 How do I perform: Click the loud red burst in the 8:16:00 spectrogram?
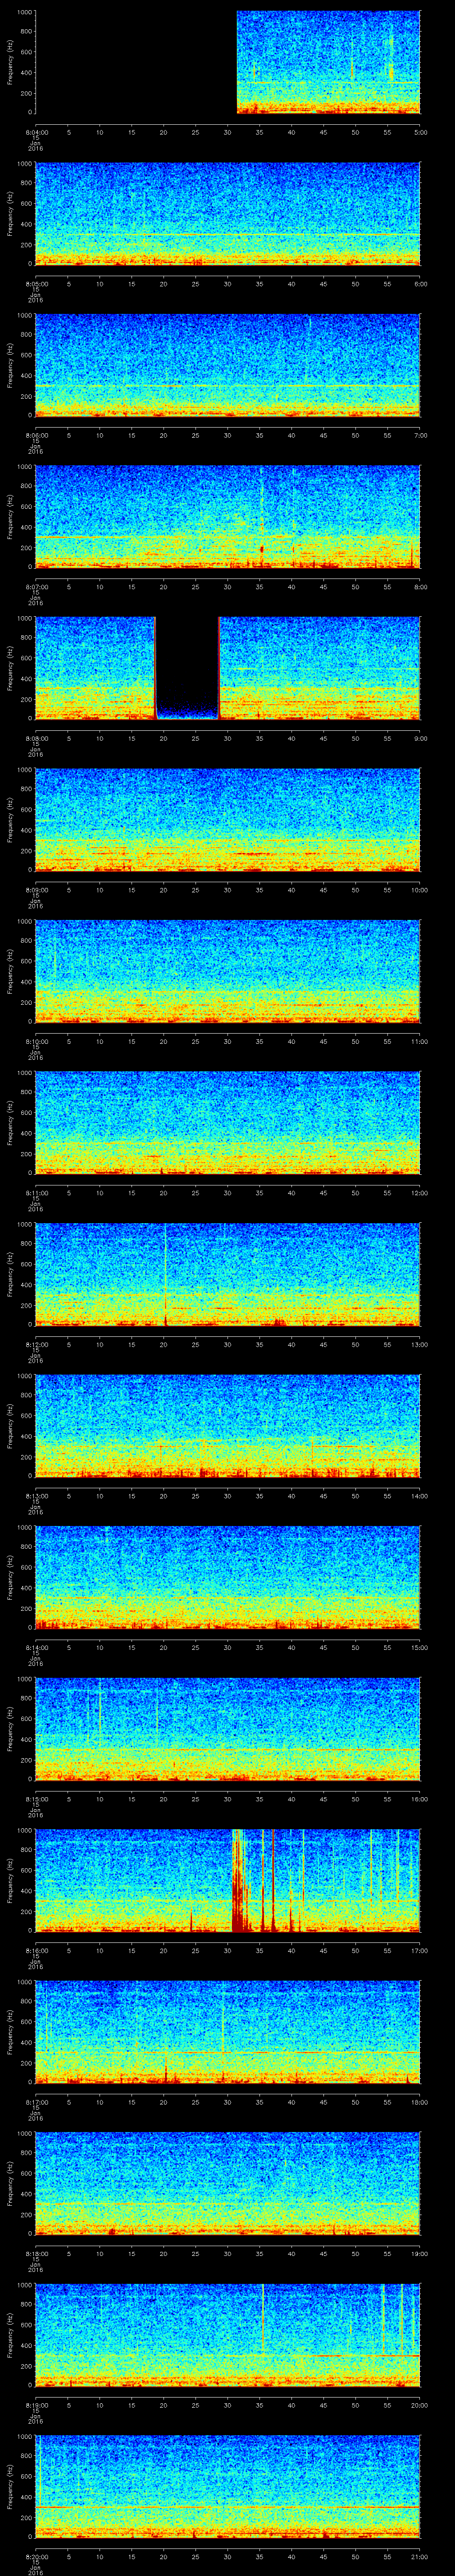(238, 1880)
